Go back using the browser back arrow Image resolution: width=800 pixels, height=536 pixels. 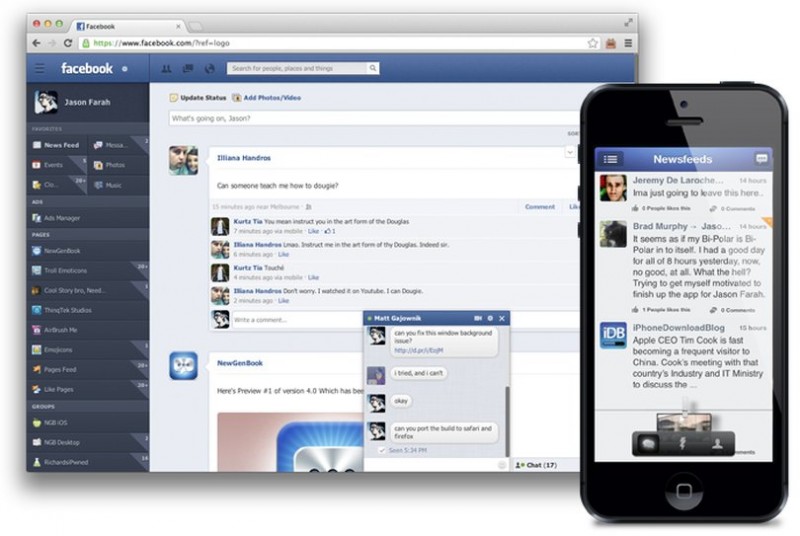click(x=36, y=43)
